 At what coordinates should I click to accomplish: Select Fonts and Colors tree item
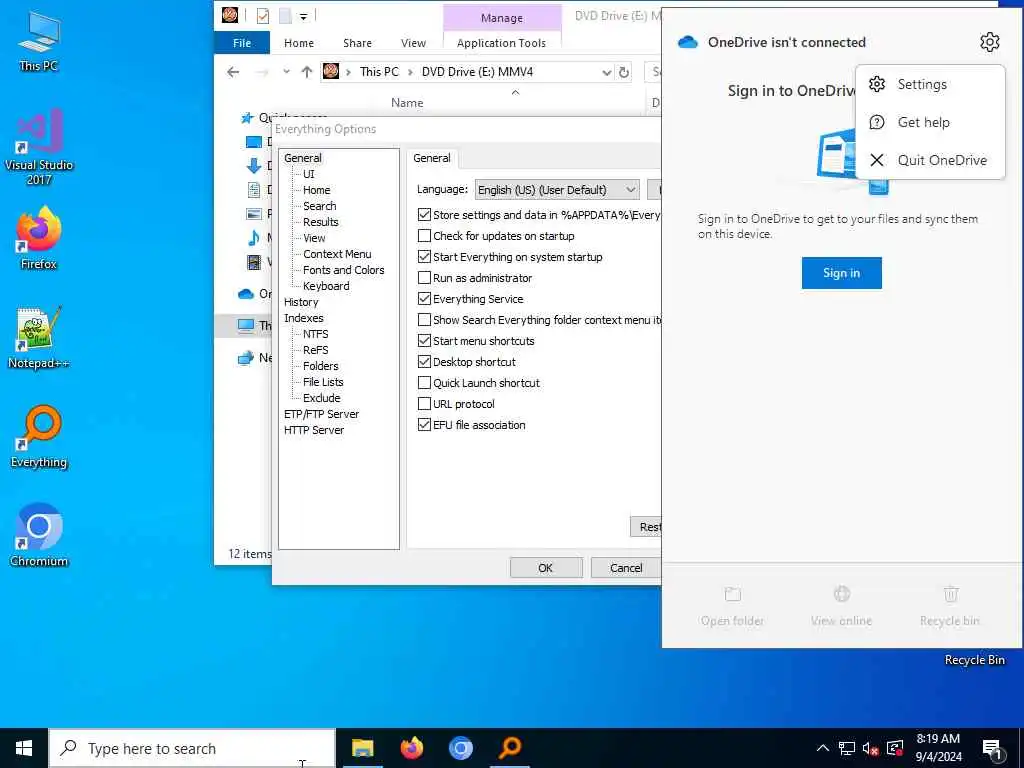pyautogui.click(x=344, y=270)
